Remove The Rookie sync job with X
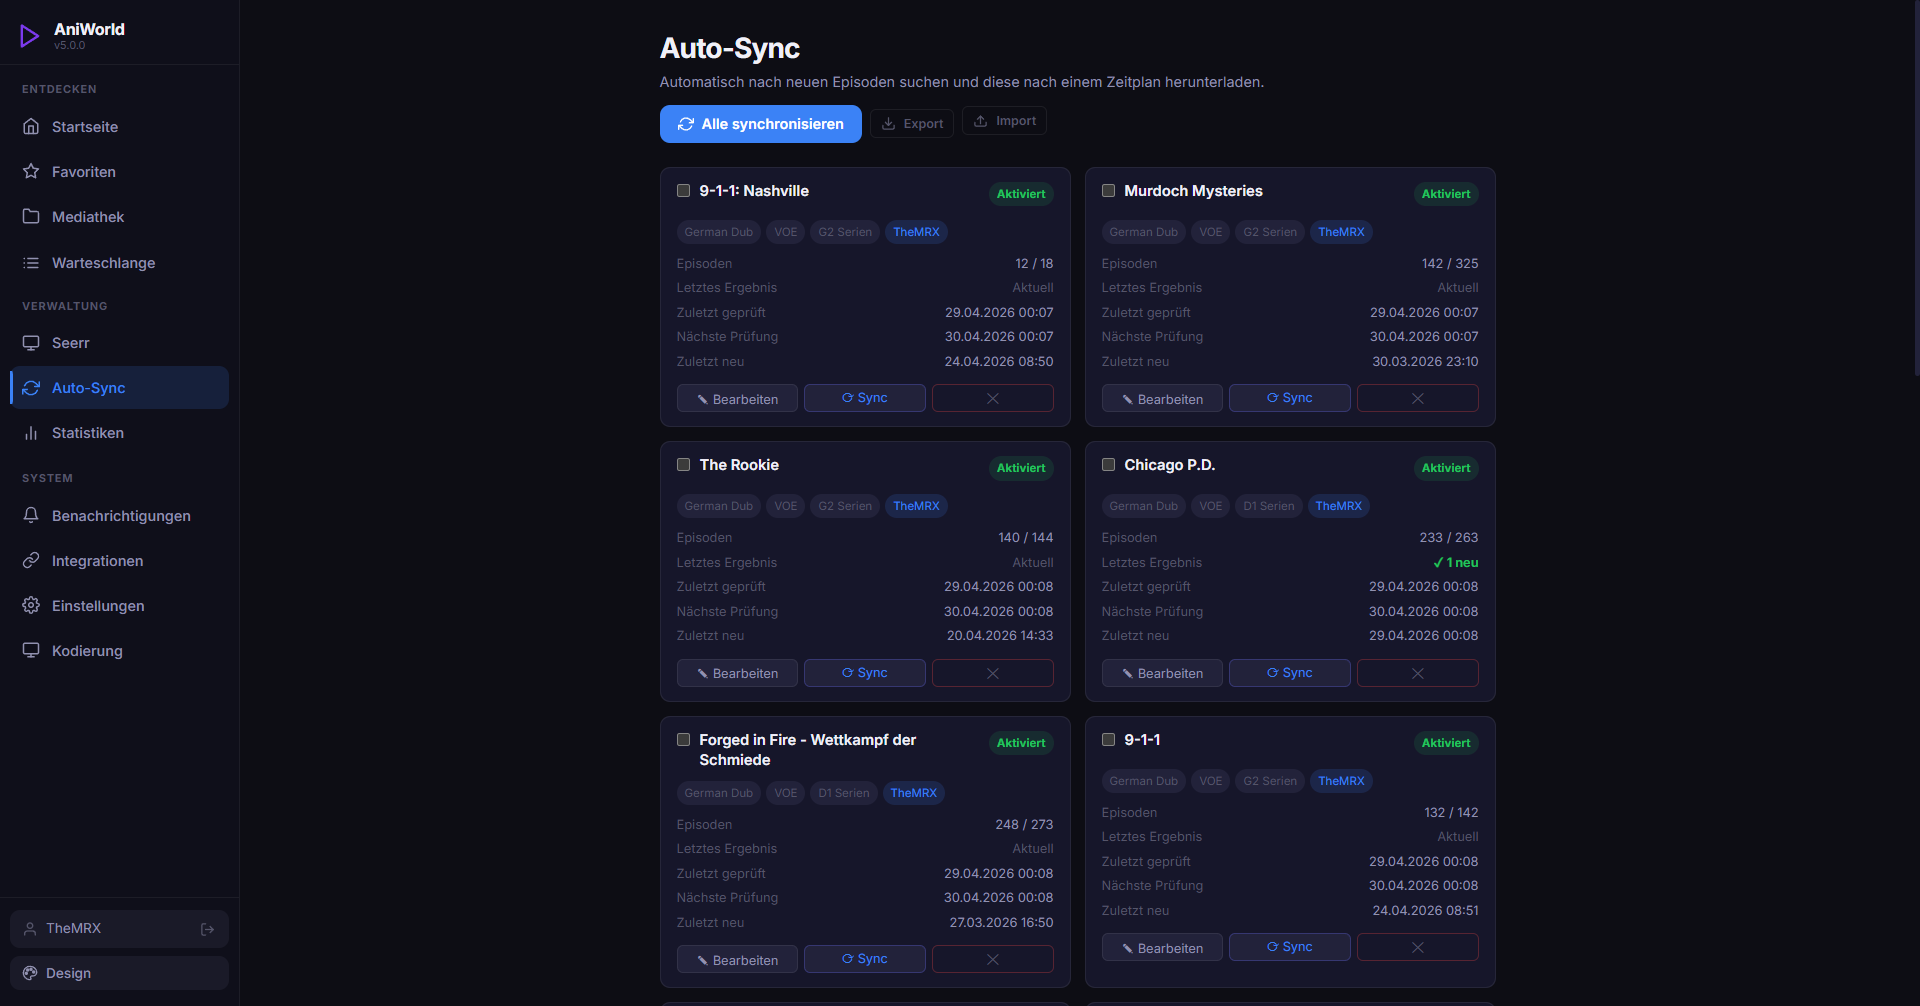 [993, 673]
